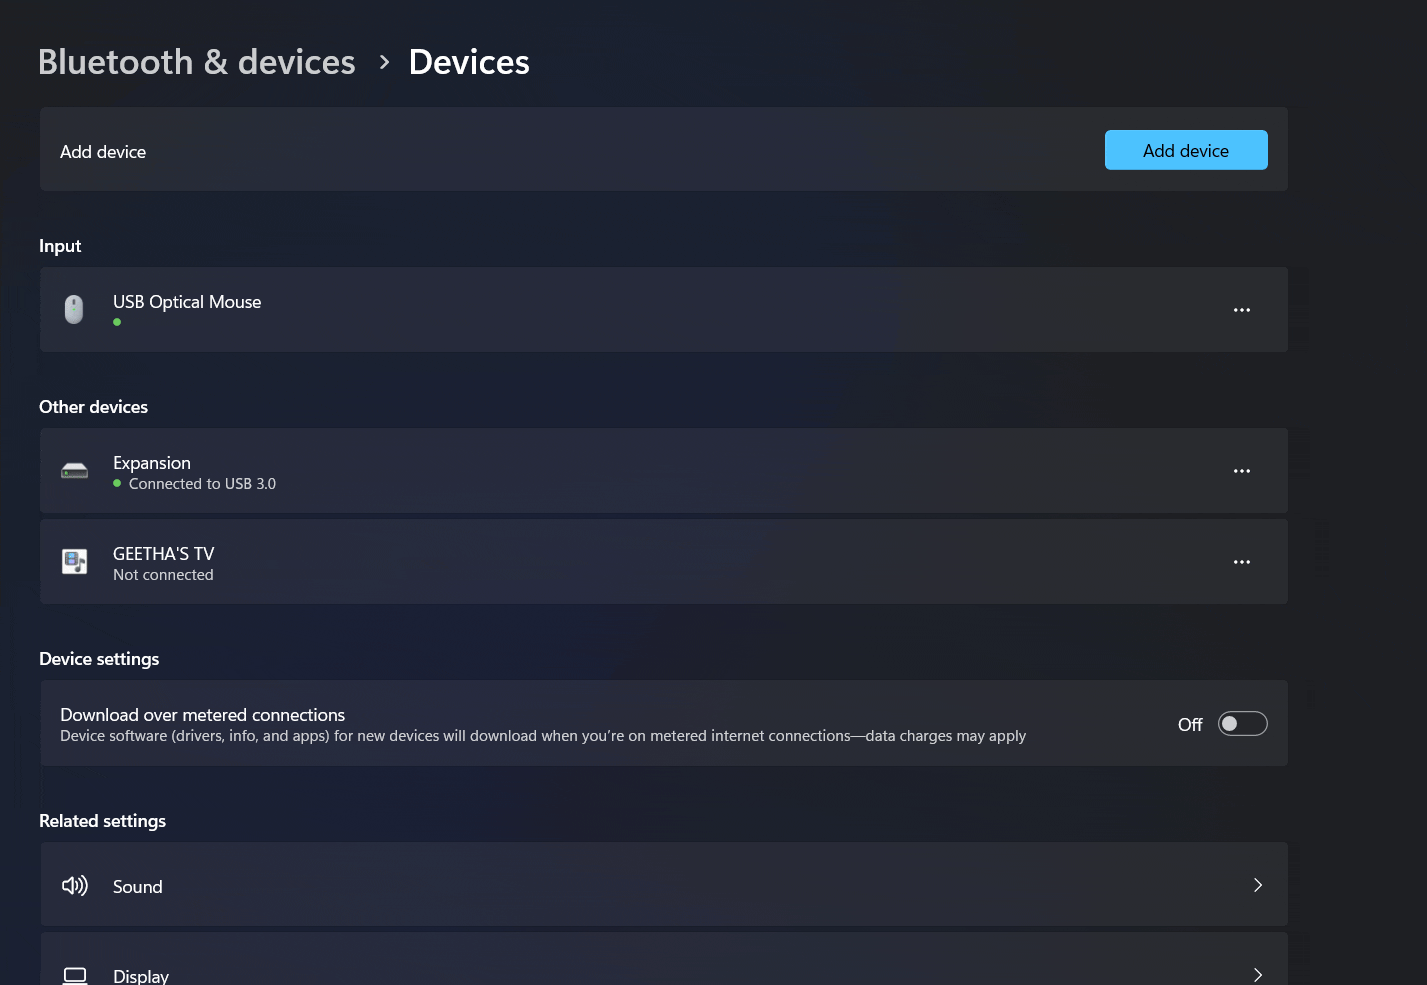1427x985 pixels.
Task: Open the ellipsis menu for USB Optical Mouse
Action: [1241, 309]
